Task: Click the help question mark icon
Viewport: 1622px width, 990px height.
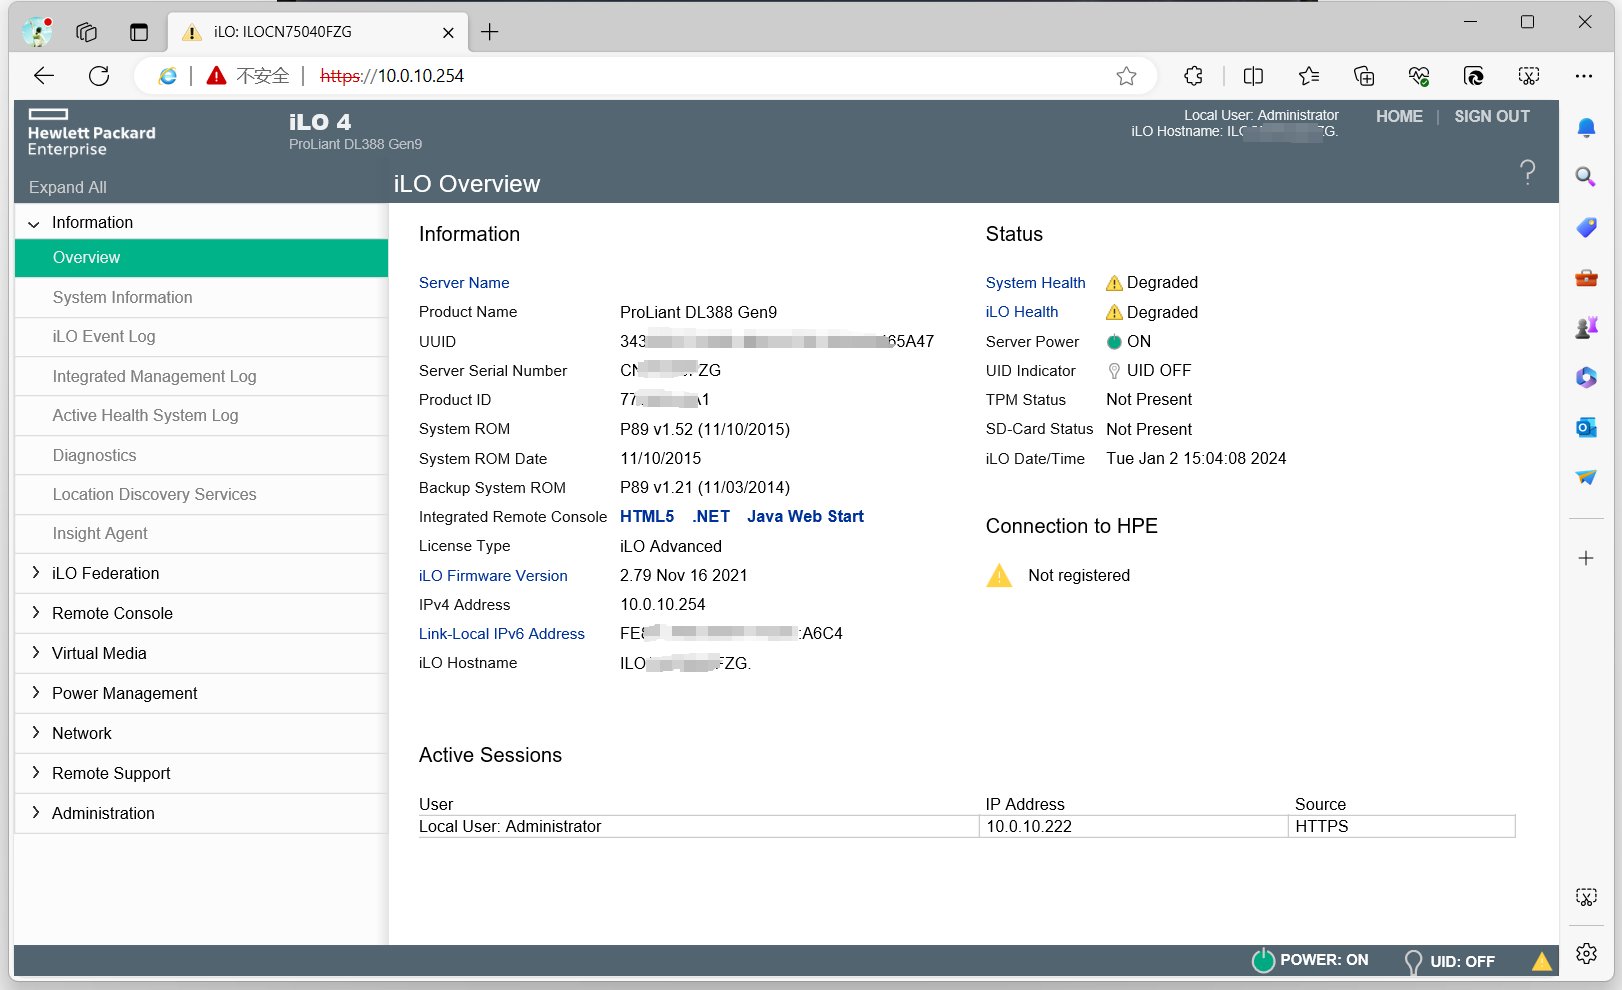Action: (x=1527, y=172)
